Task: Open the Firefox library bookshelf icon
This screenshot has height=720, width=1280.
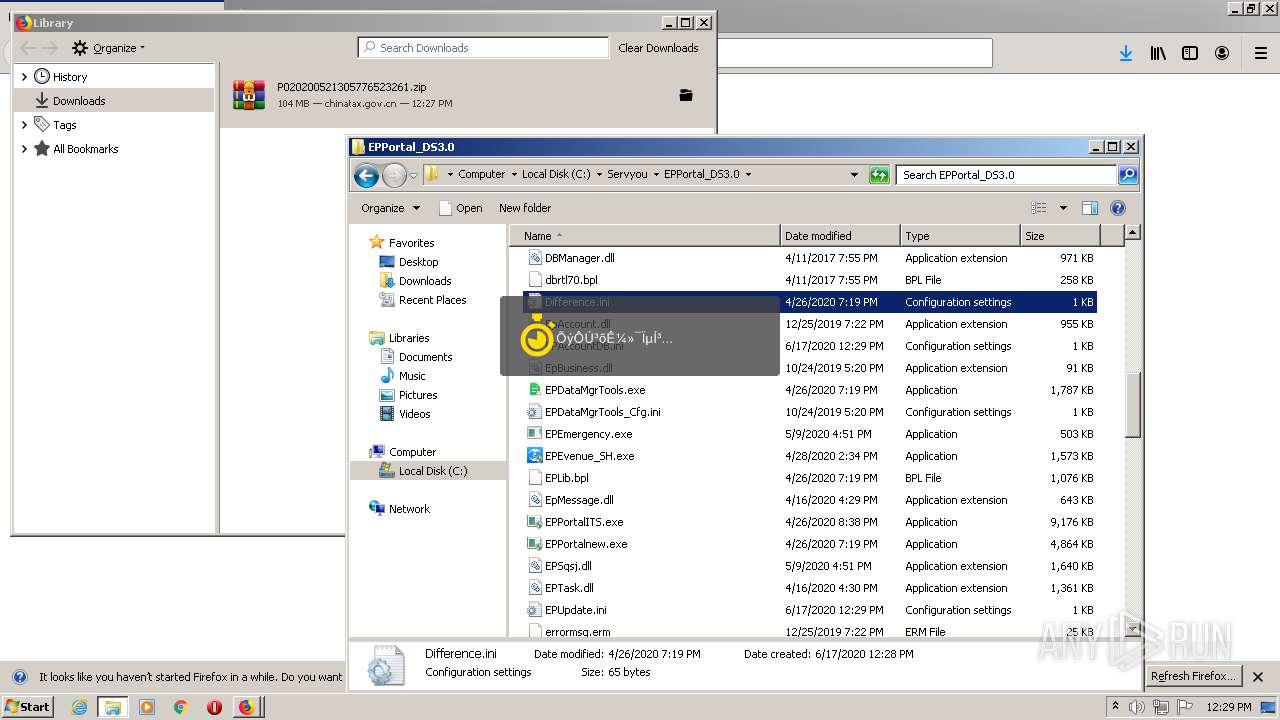Action: coord(1158,53)
